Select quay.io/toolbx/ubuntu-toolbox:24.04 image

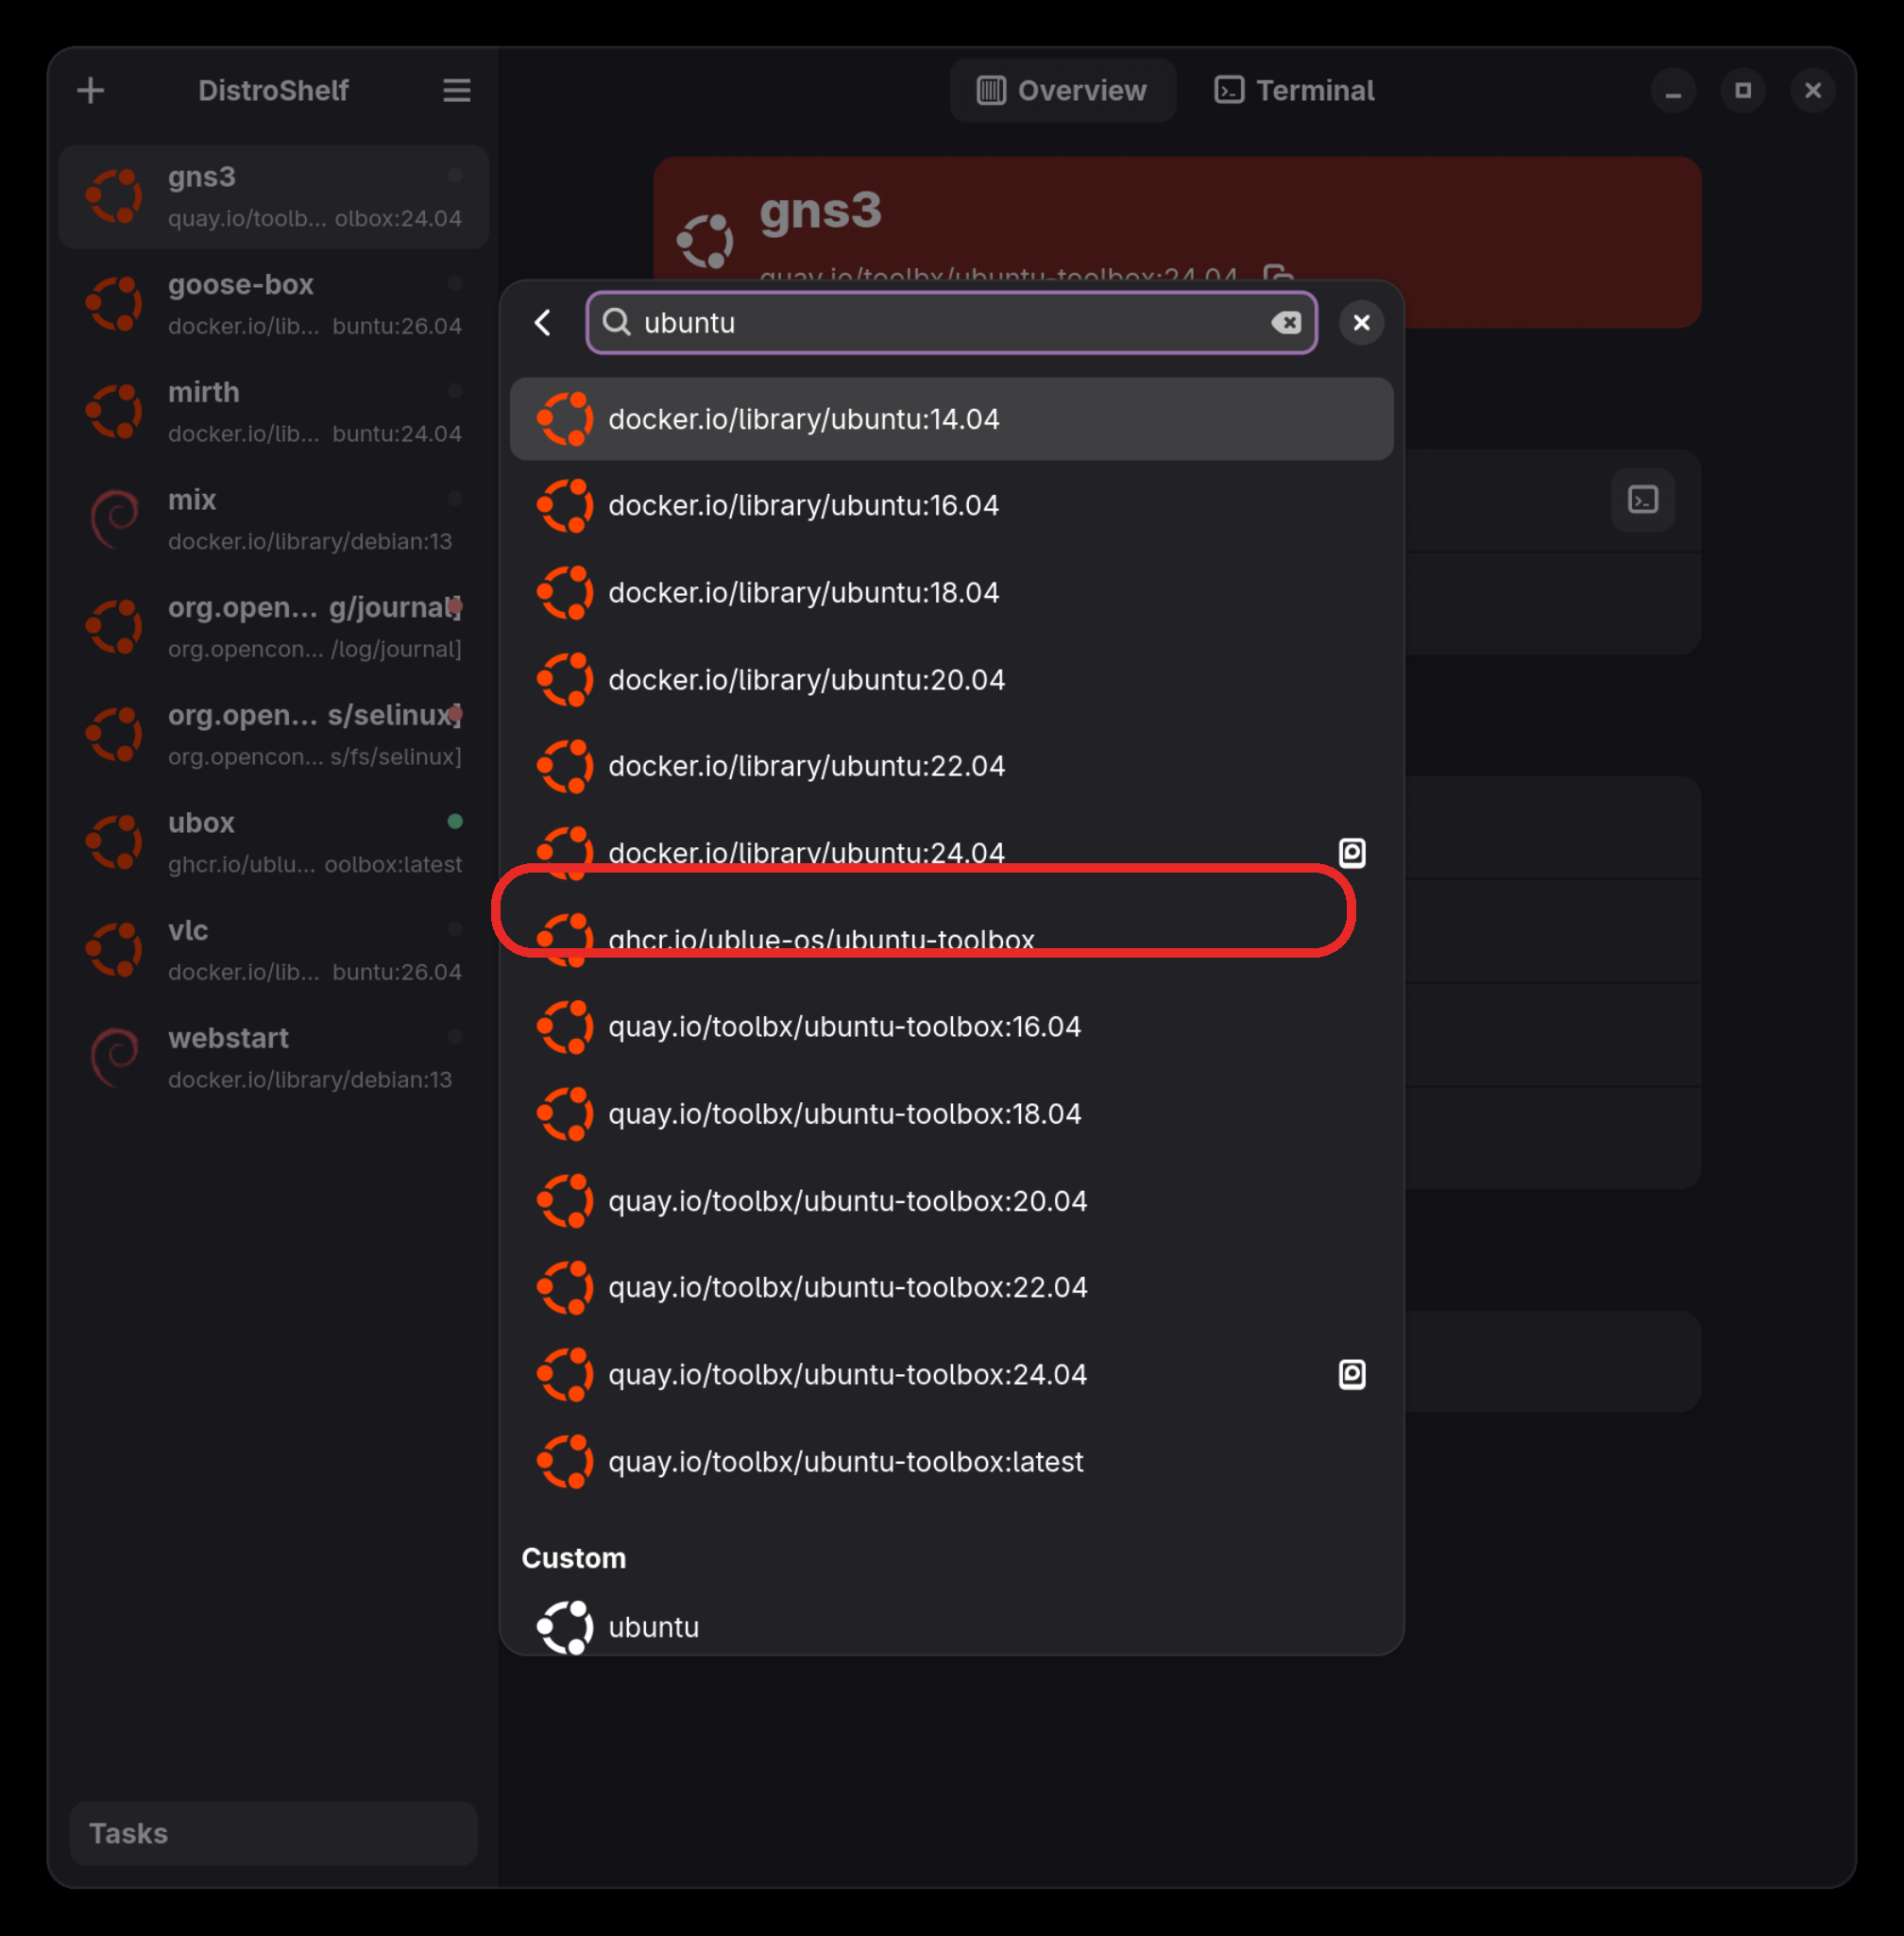tap(951, 1374)
